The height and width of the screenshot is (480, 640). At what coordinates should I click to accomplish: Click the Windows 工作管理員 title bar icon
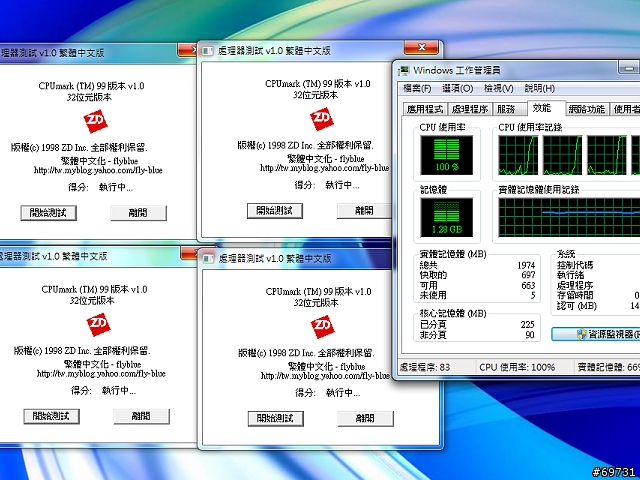pyautogui.click(x=403, y=70)
